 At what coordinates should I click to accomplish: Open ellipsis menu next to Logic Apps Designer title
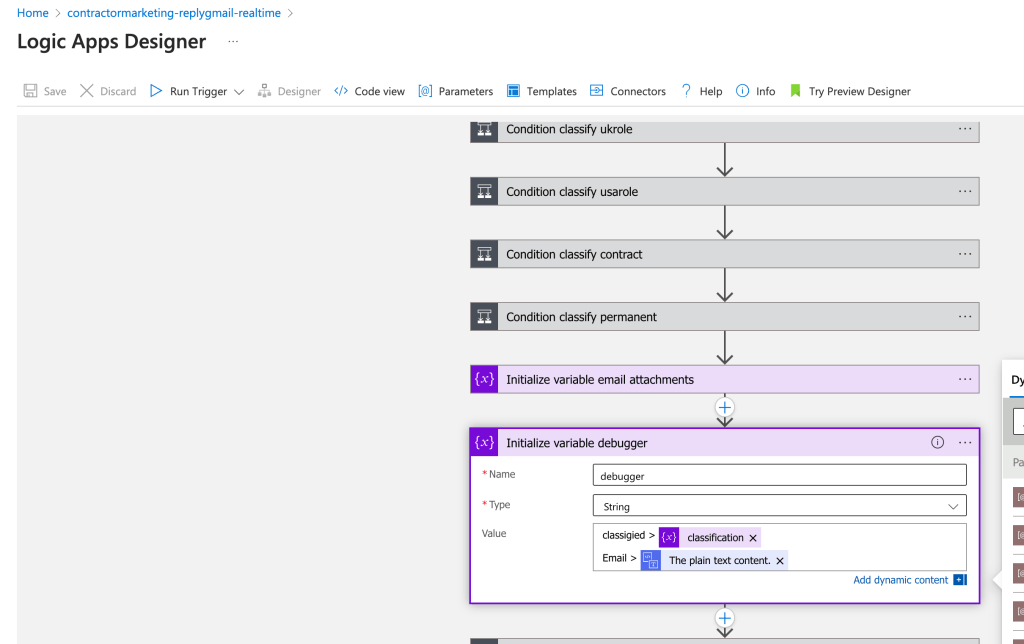coord(233,41)
